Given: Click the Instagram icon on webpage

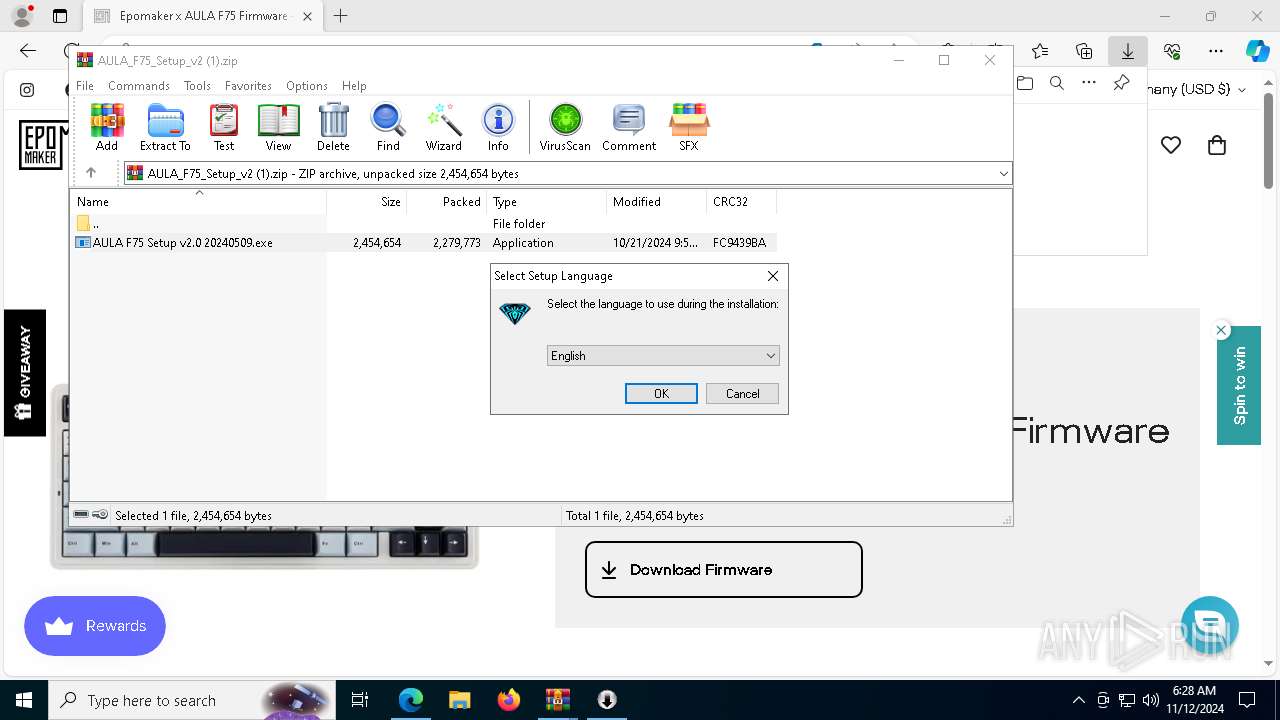Looking at the screenshot, I should coord(27,90).
